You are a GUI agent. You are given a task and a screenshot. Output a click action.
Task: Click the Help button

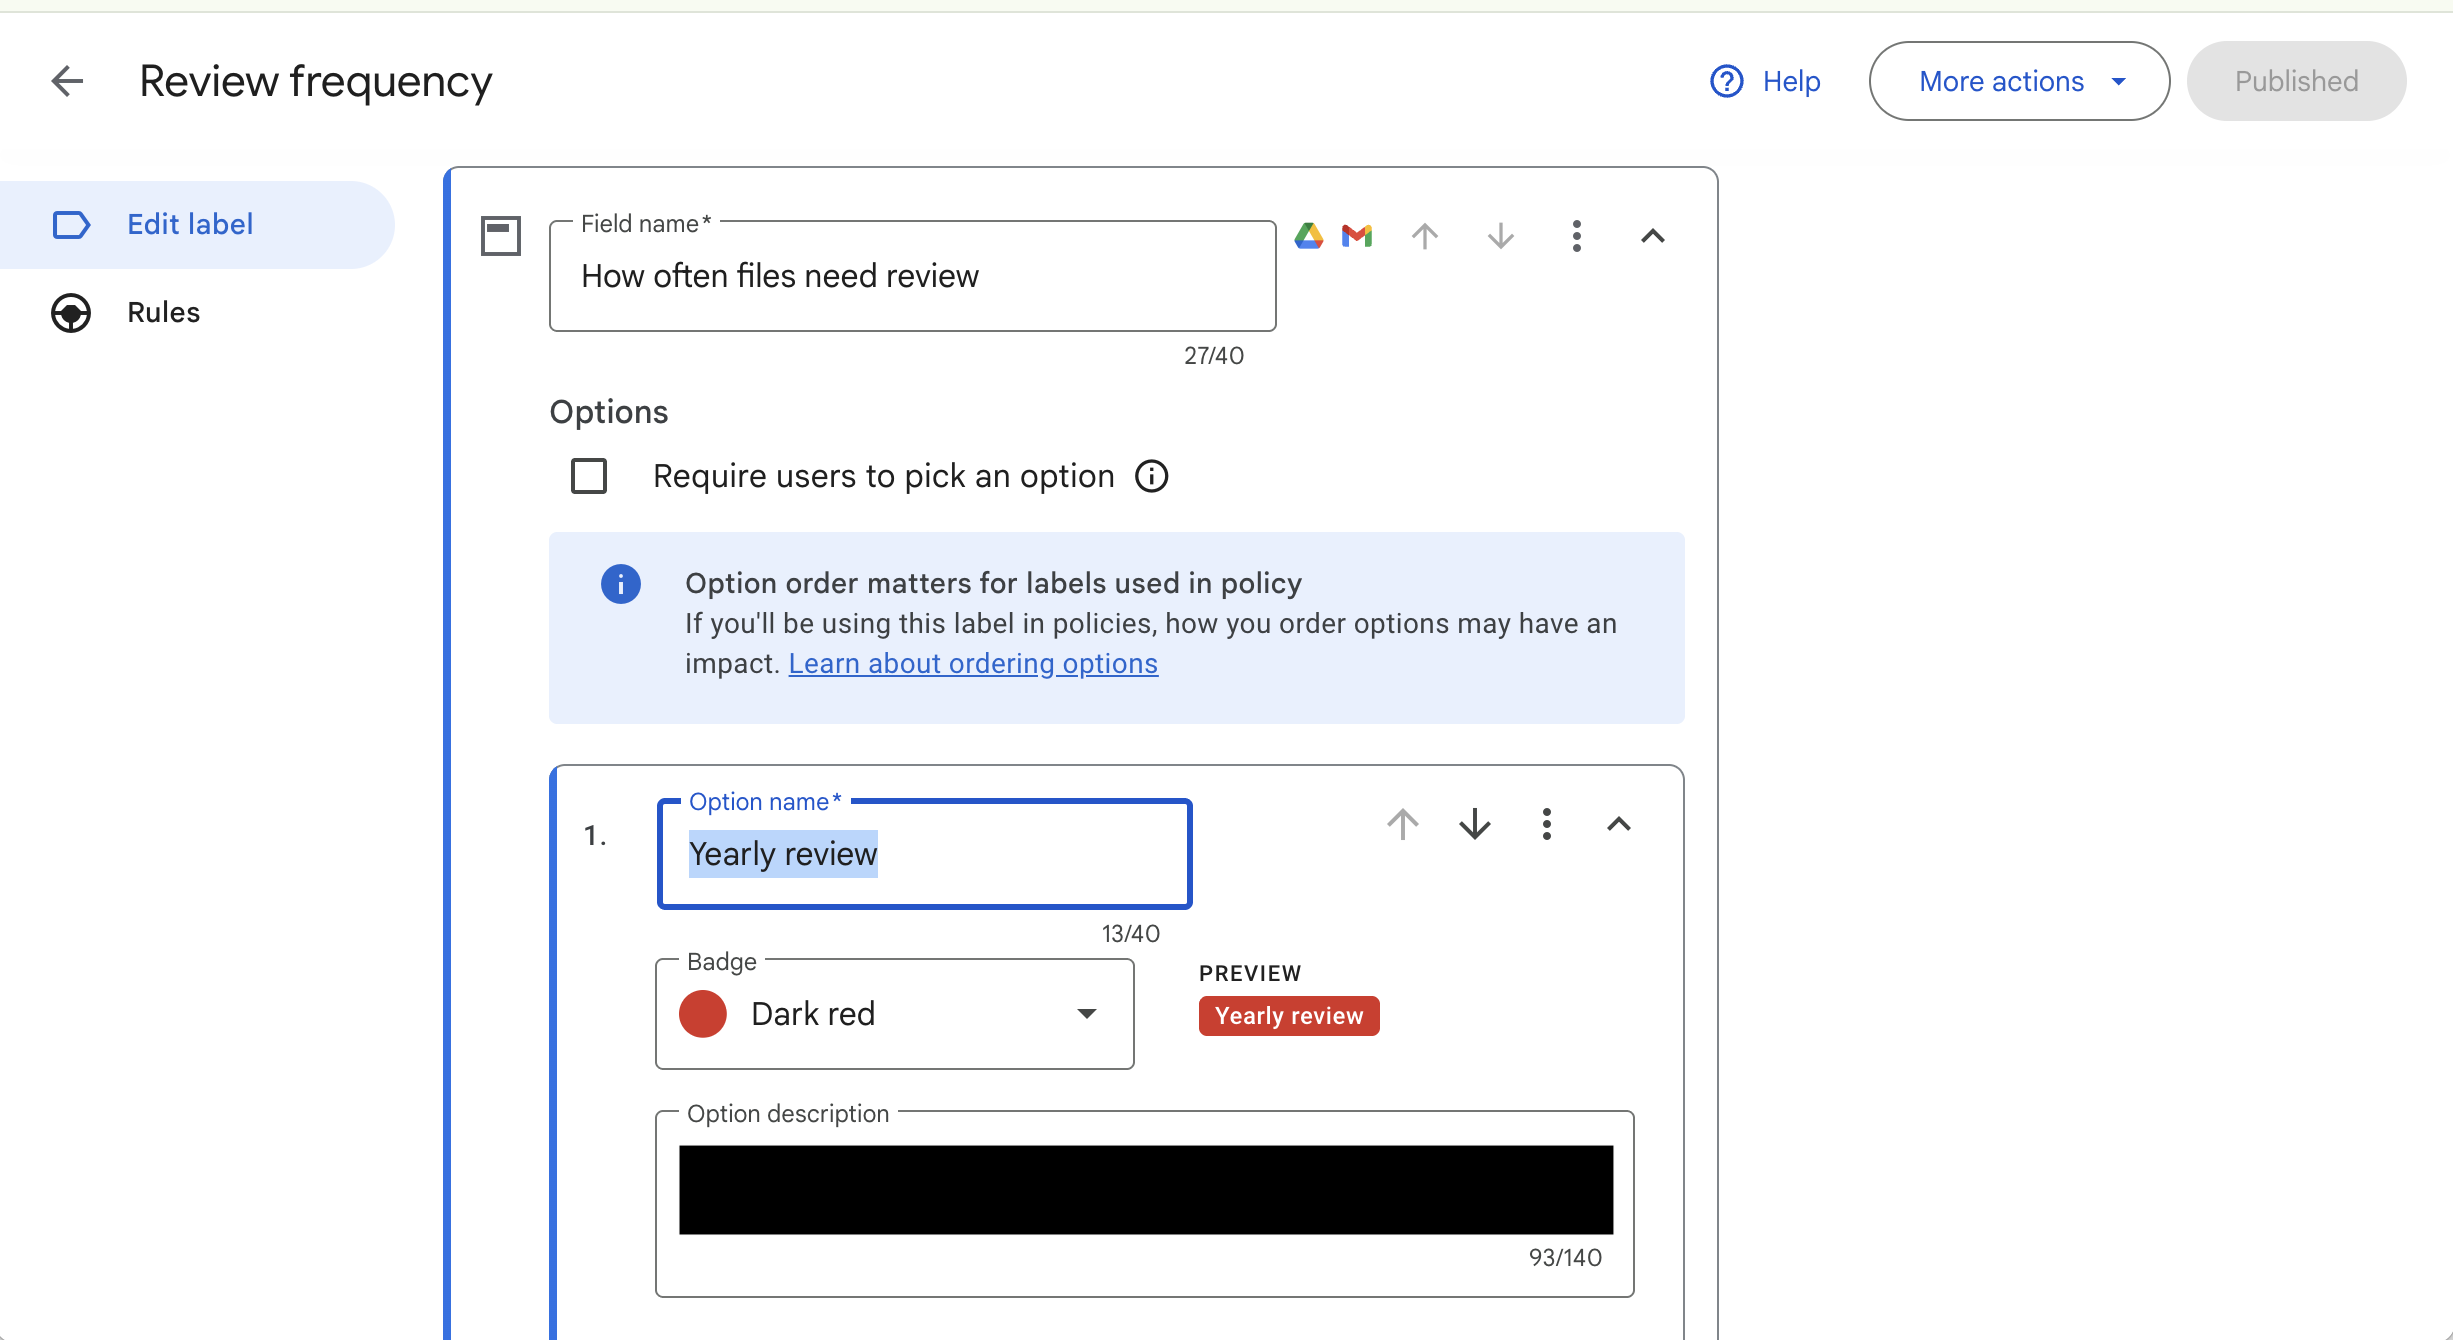tap(1766, 81)
